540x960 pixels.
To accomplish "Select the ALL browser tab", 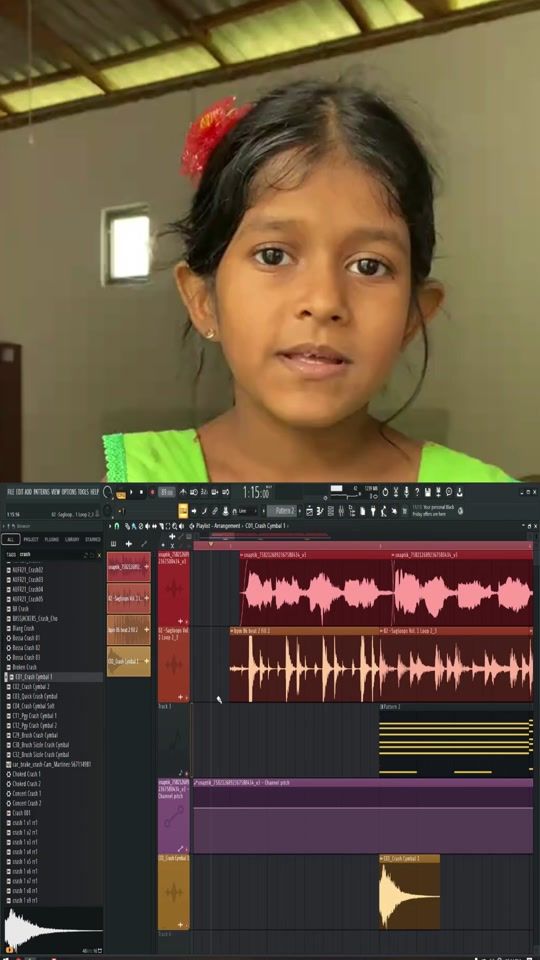I will click(10, 539).
